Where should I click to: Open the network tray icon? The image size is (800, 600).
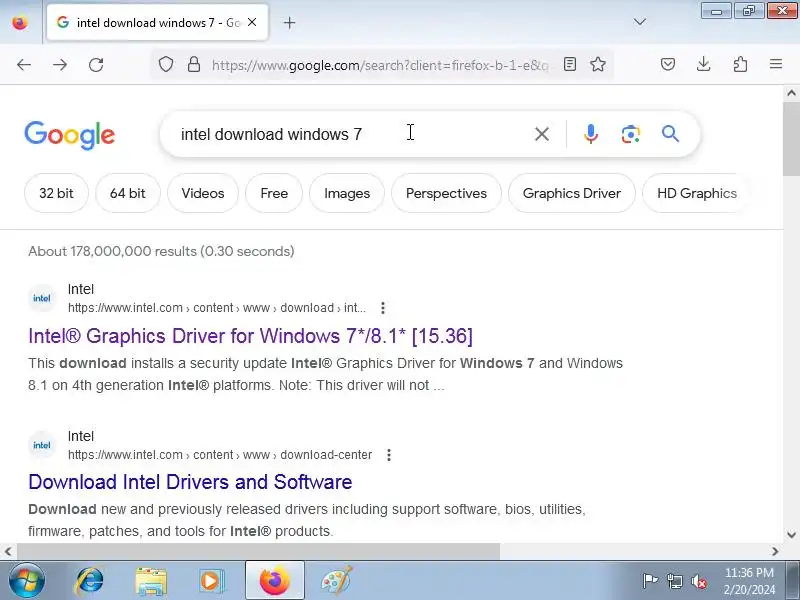coord(674,581)
